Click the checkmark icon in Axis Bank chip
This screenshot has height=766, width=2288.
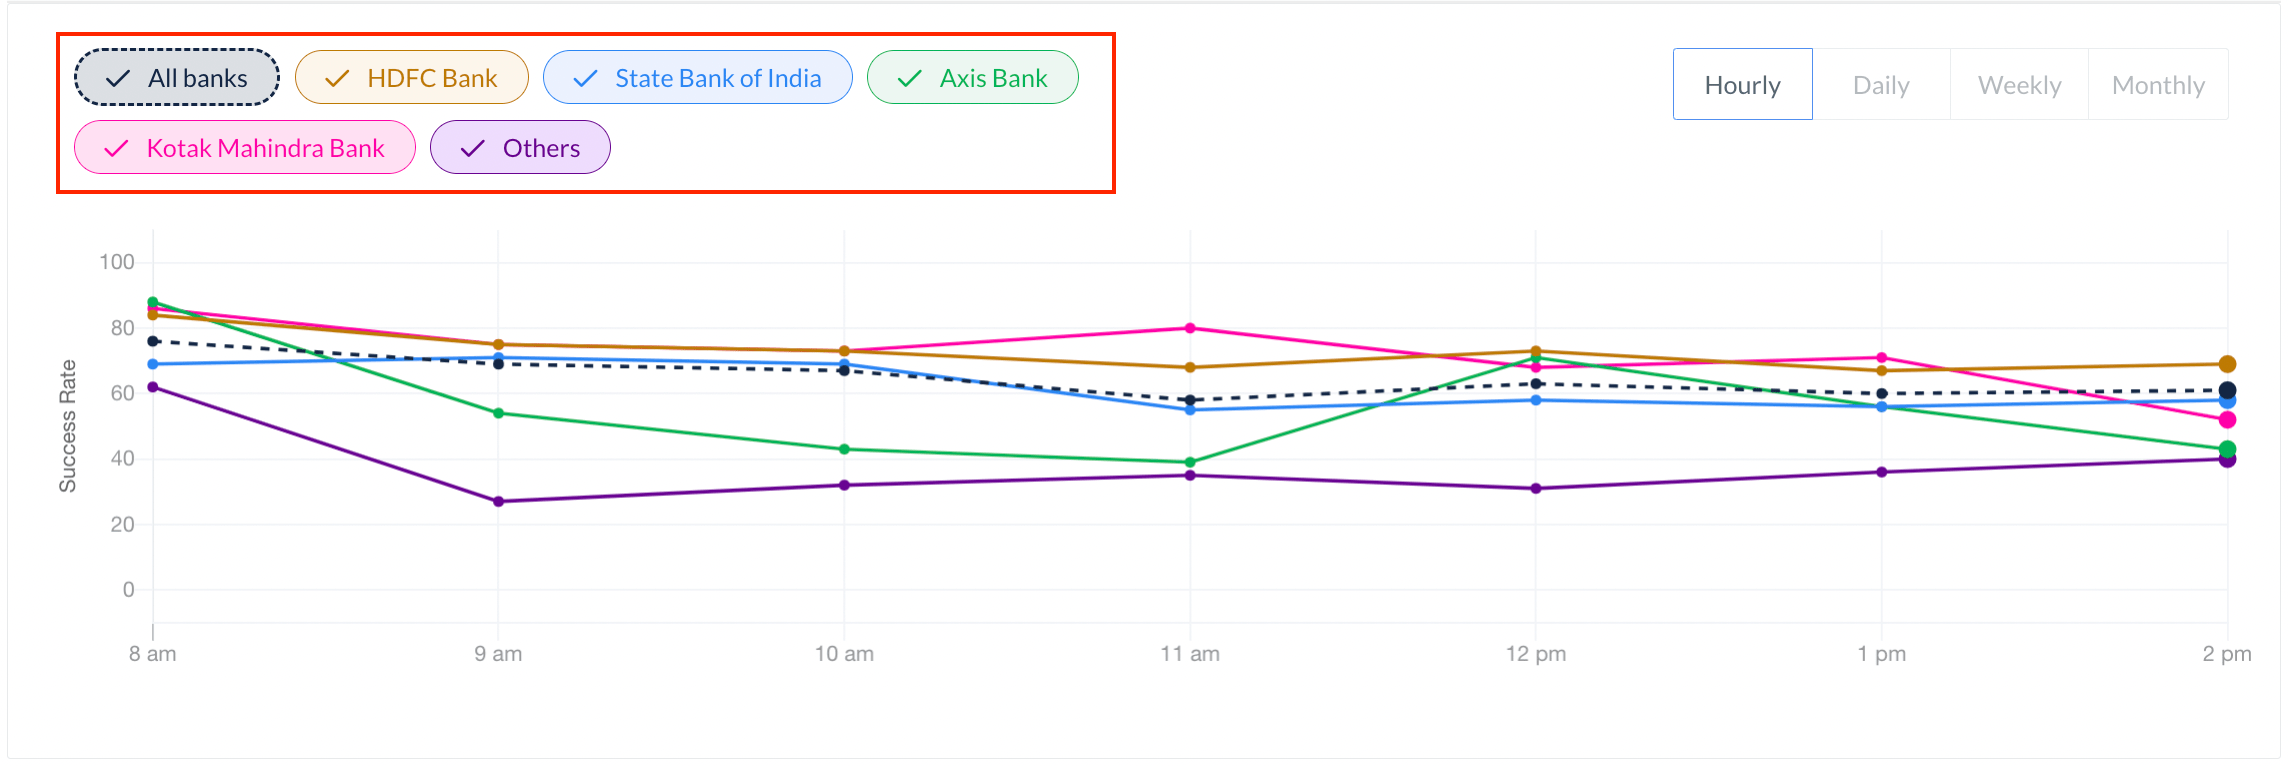909,78
